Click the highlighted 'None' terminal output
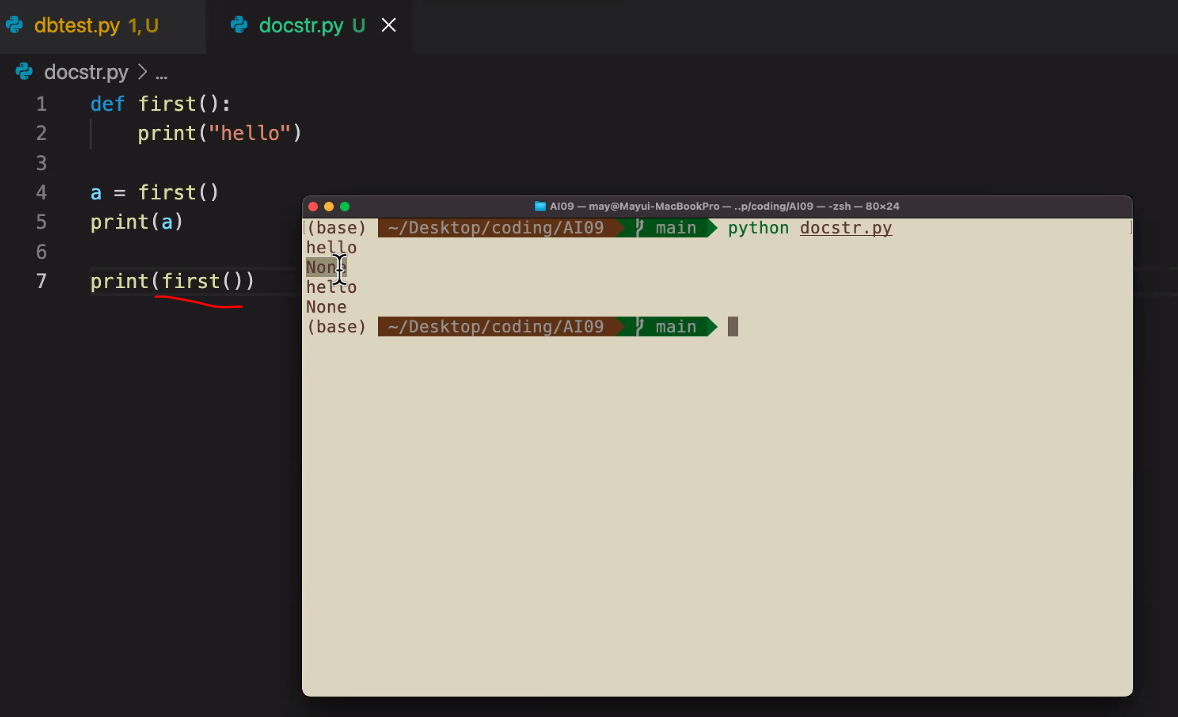 pos(326,267)
